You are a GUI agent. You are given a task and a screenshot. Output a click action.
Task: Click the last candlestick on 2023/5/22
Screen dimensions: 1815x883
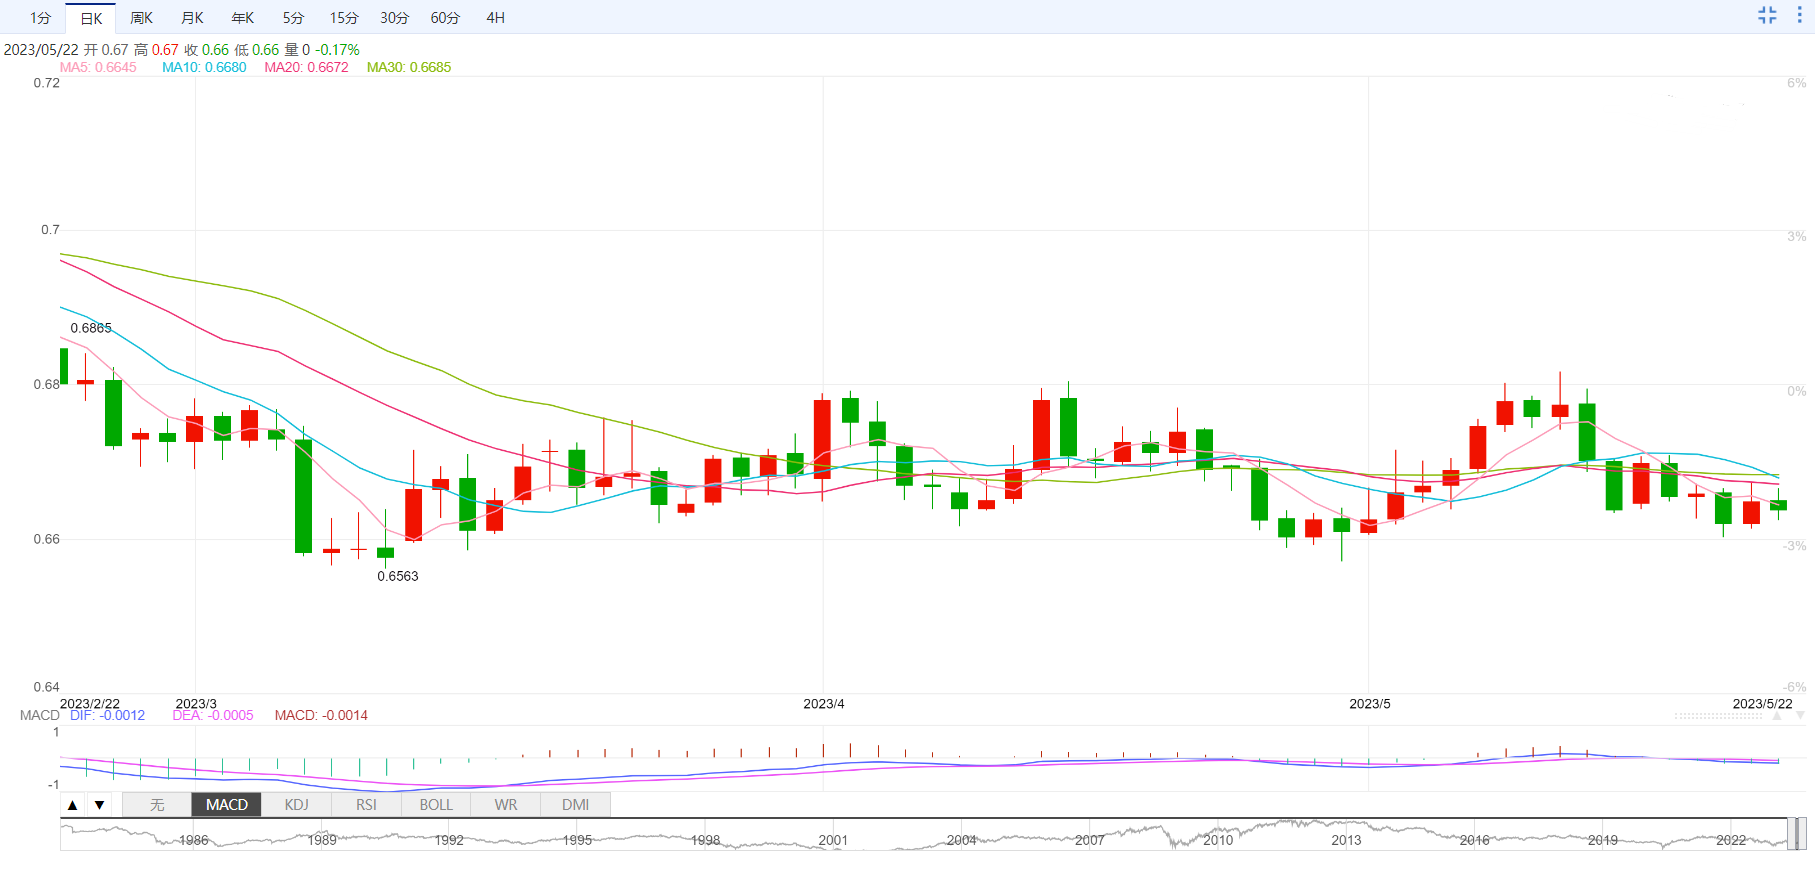[1778, 505]
